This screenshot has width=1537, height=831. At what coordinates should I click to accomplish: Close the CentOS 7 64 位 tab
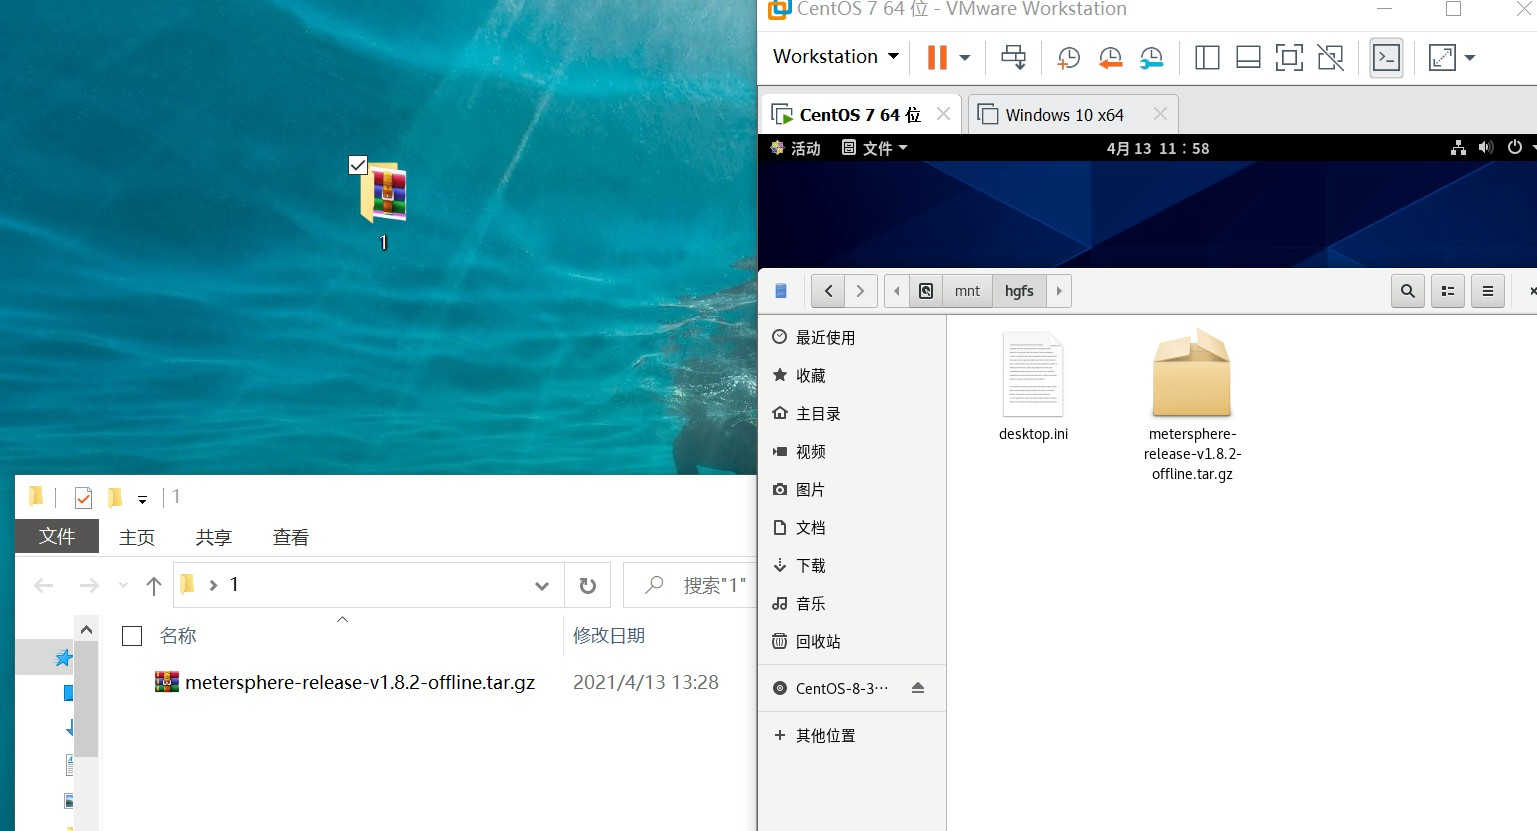943,114
